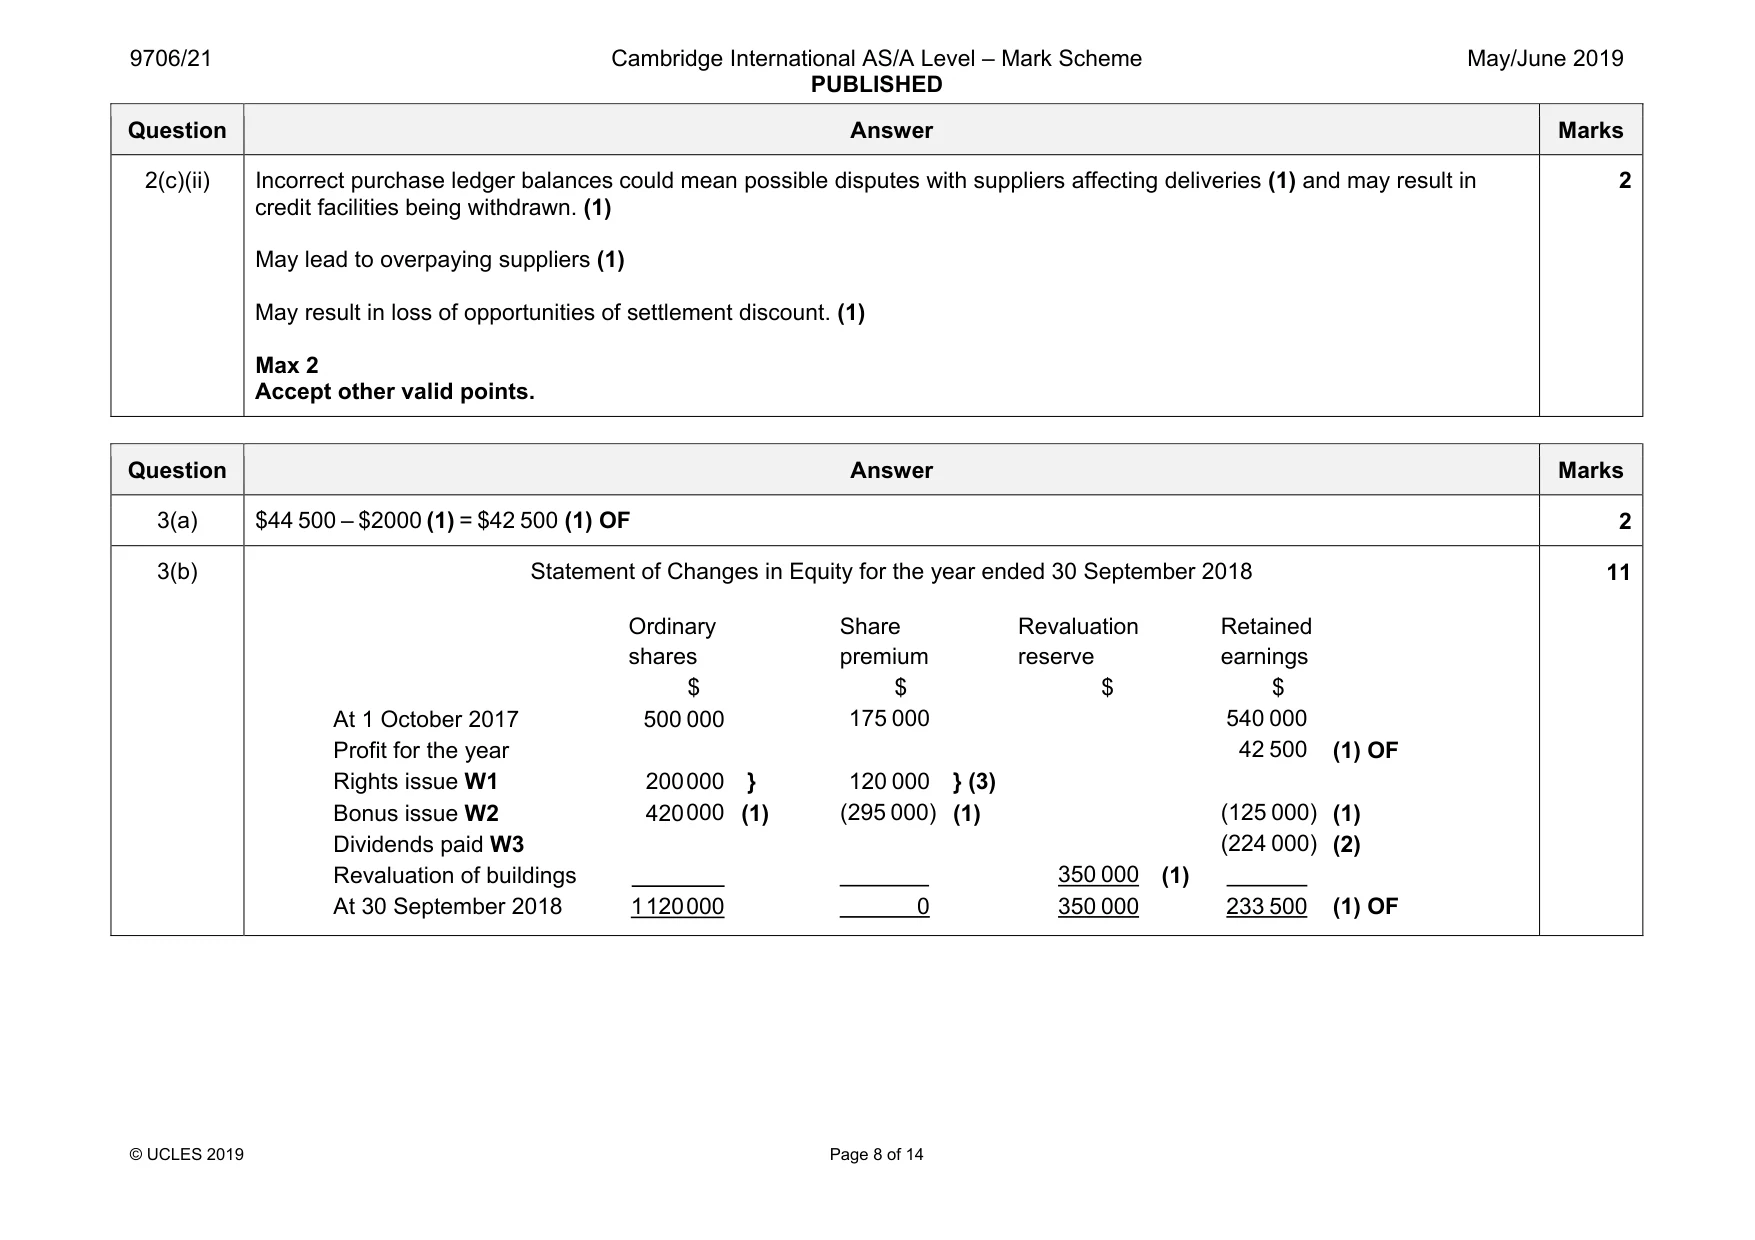This screenshot has width=1755, height=1240.
Task: Click the 'At 30 September 2018' row label
Action: point(448,906)
